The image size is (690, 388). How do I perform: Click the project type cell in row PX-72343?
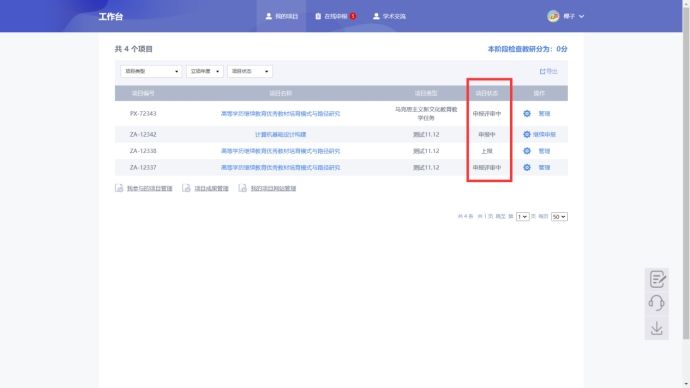[x=426, y=113]
